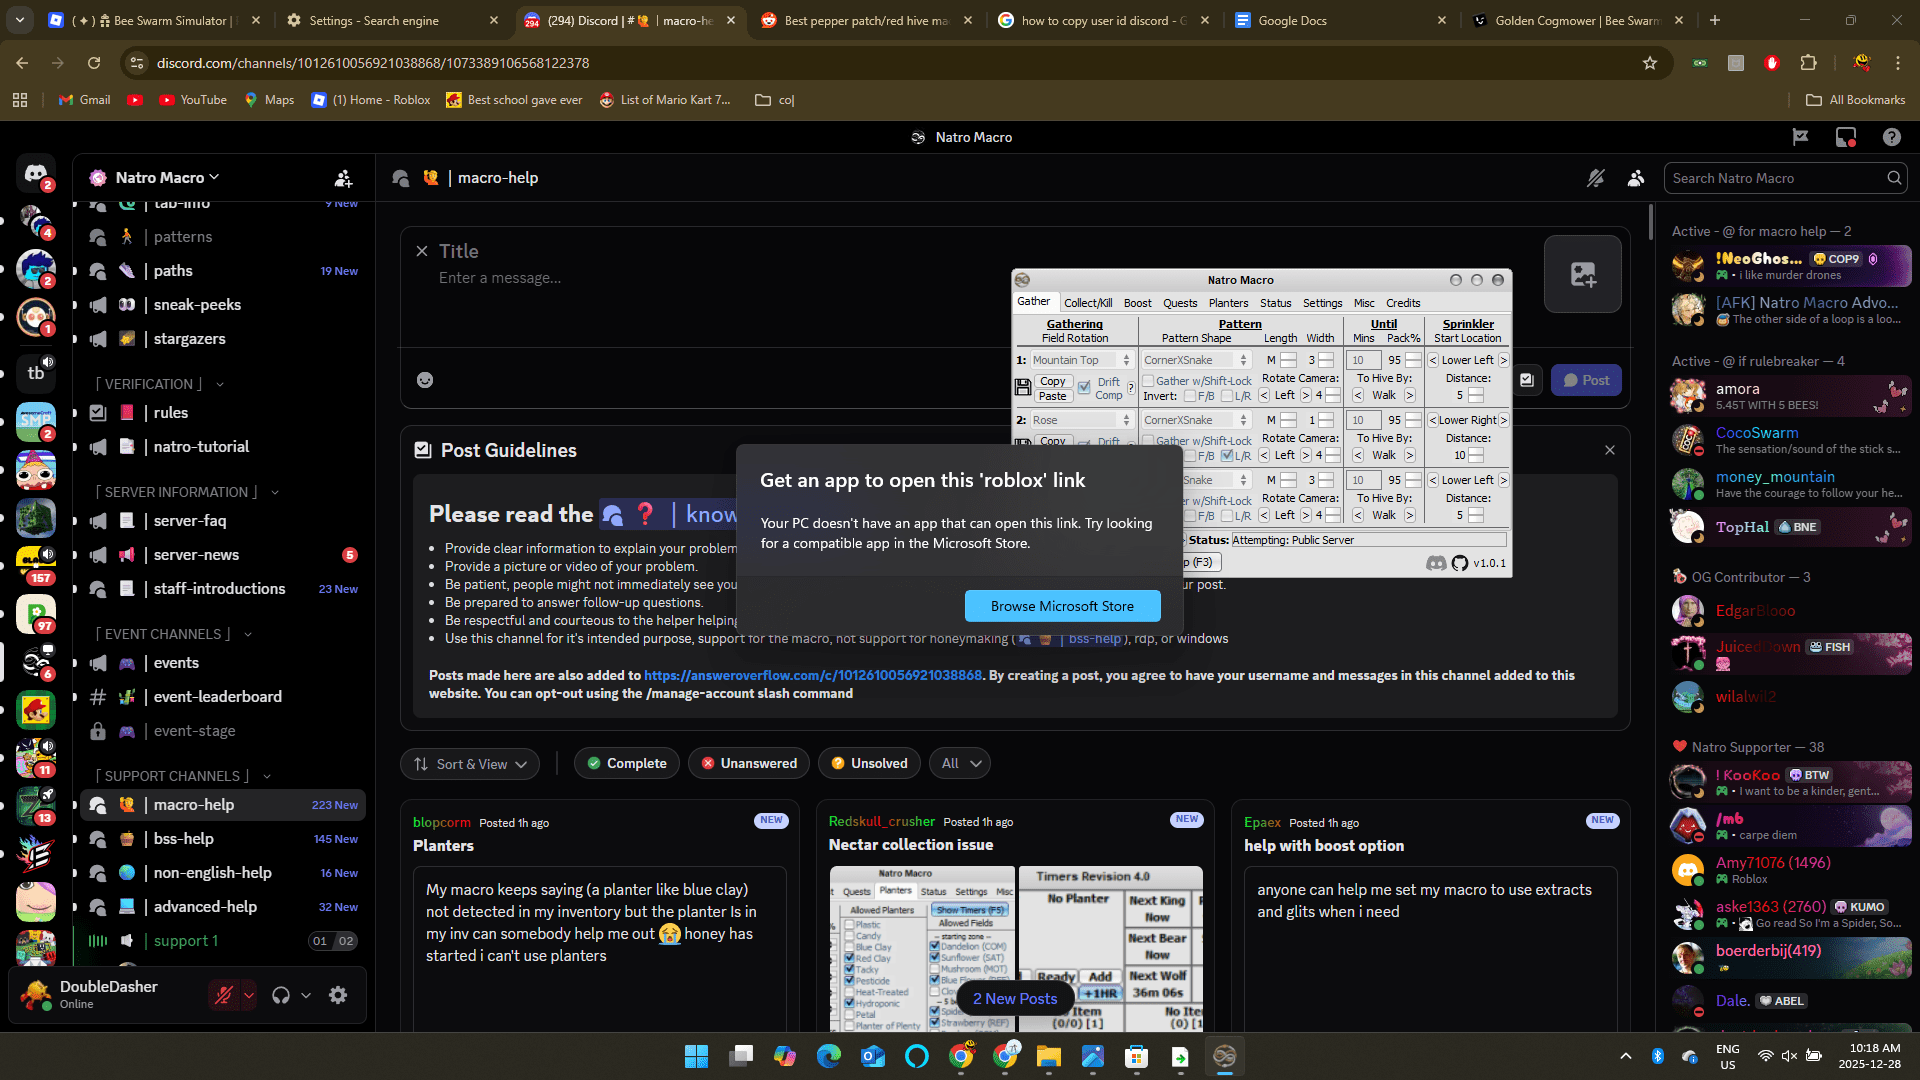
Task: Click the tb server icon in server list
Action: tap(36, 372)
